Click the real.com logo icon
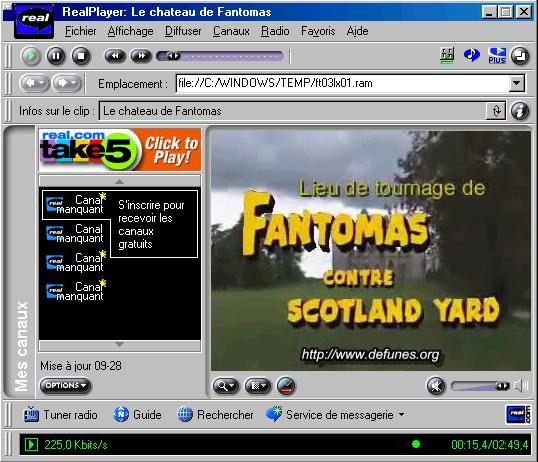 pyautogui.click(x=518, y=415)
